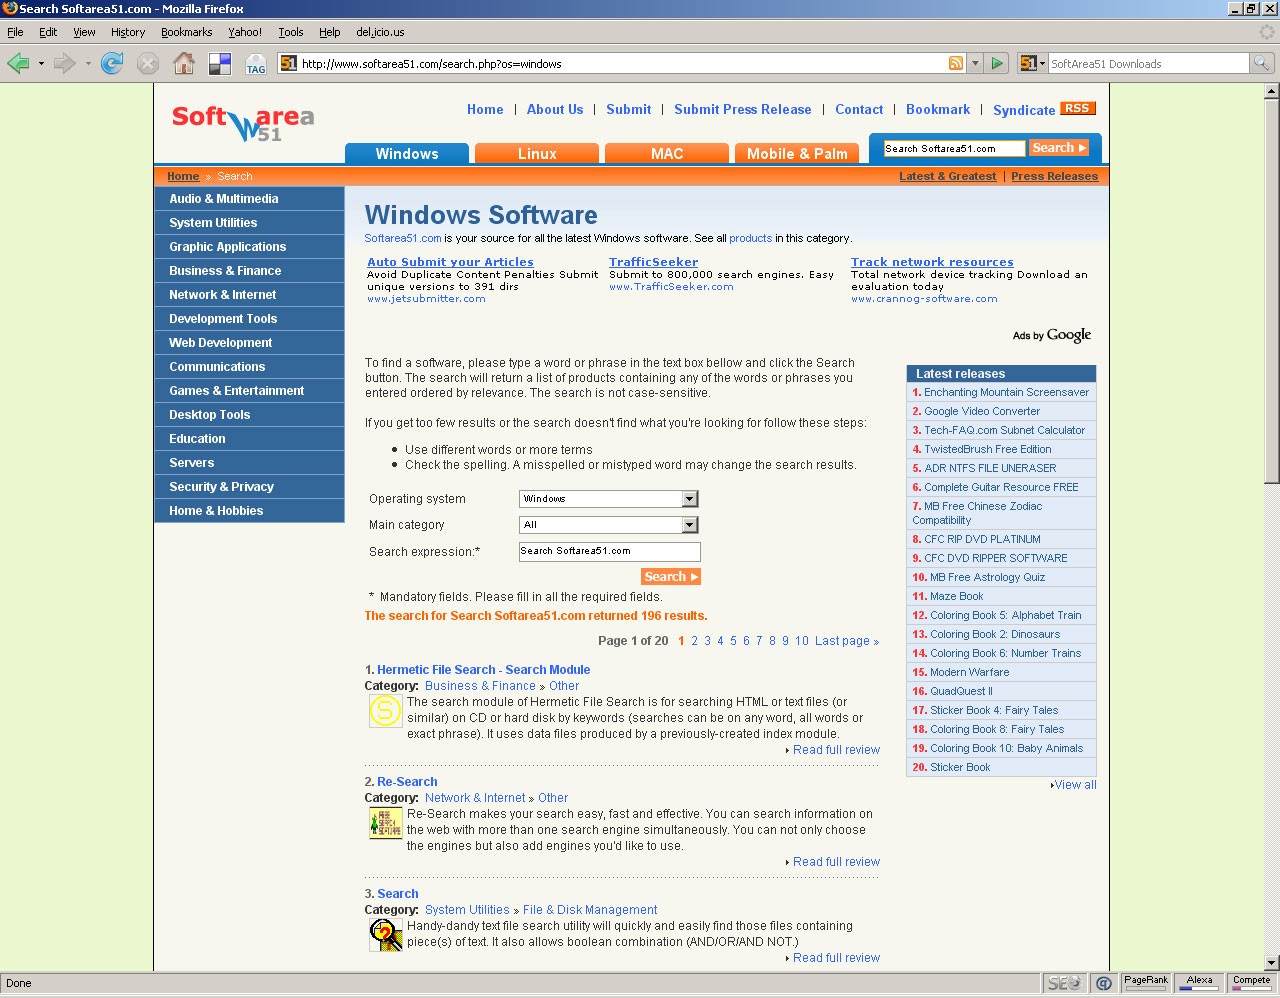This screenshot has height=998, width=1280.
Task: Click the orange Search button below the form
Action: point(671,577)
